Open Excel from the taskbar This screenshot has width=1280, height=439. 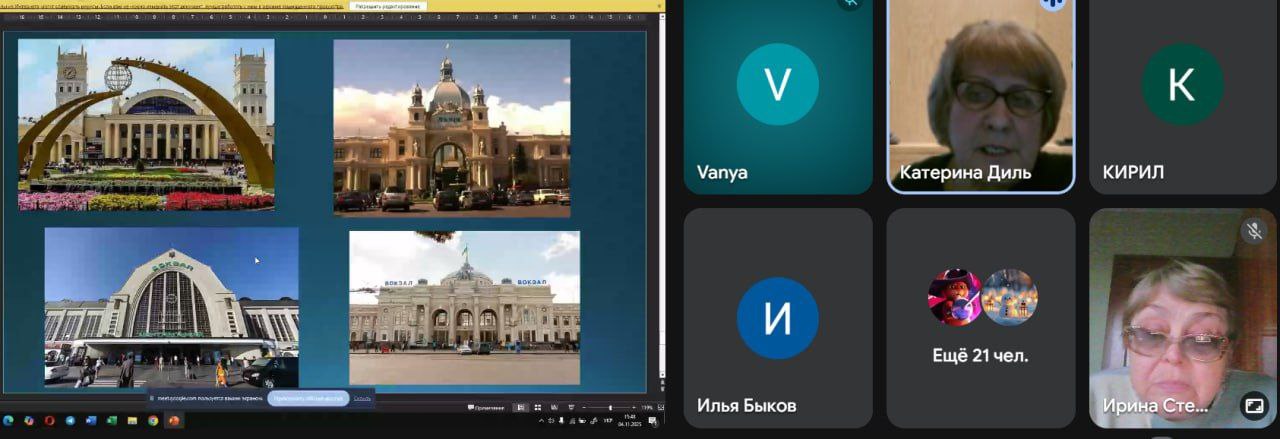pos(112,420)
